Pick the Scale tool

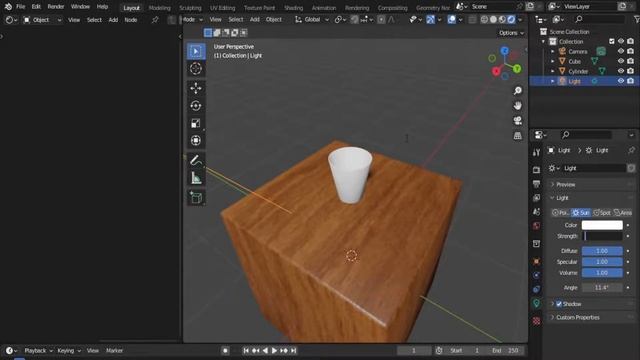196,123
